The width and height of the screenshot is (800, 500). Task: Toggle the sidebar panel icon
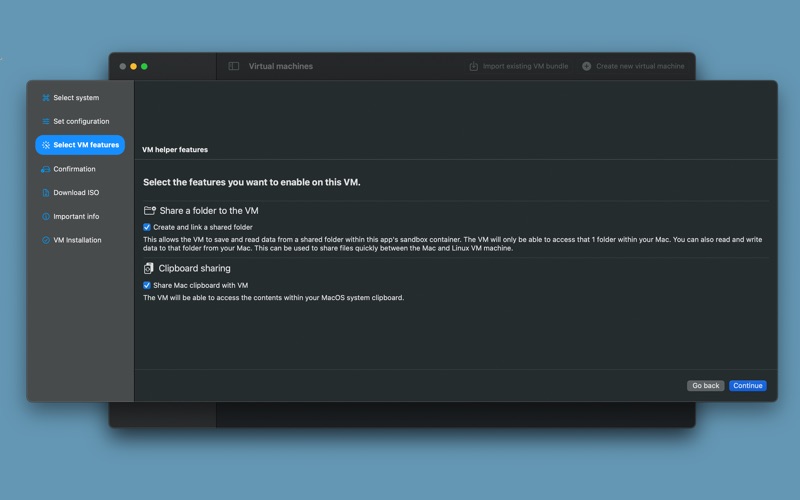pos(234,66)
